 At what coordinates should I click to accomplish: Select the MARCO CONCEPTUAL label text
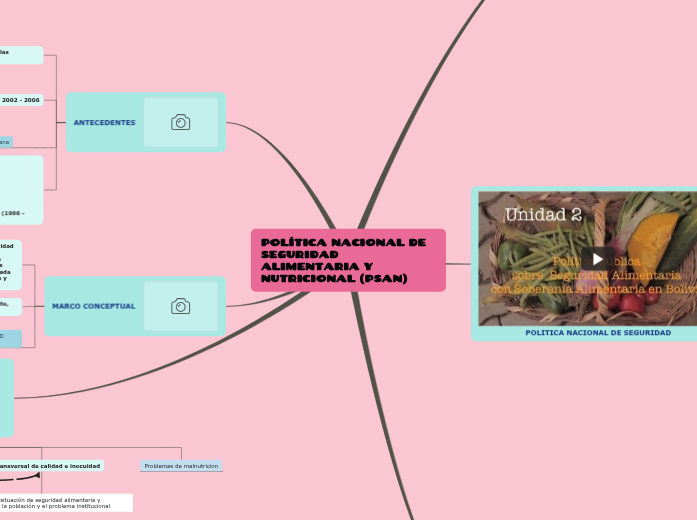pos(93,306)
